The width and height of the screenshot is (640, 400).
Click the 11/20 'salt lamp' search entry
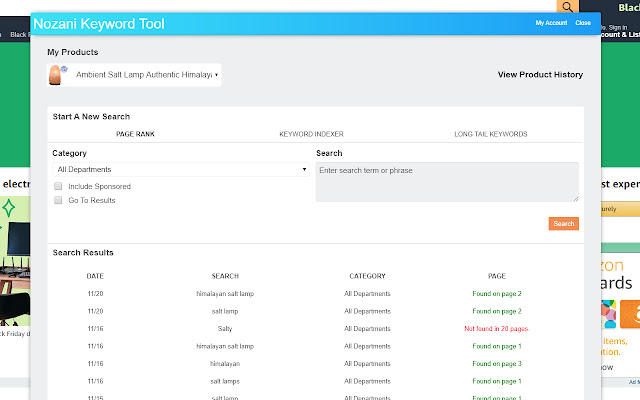pos(225,311)
